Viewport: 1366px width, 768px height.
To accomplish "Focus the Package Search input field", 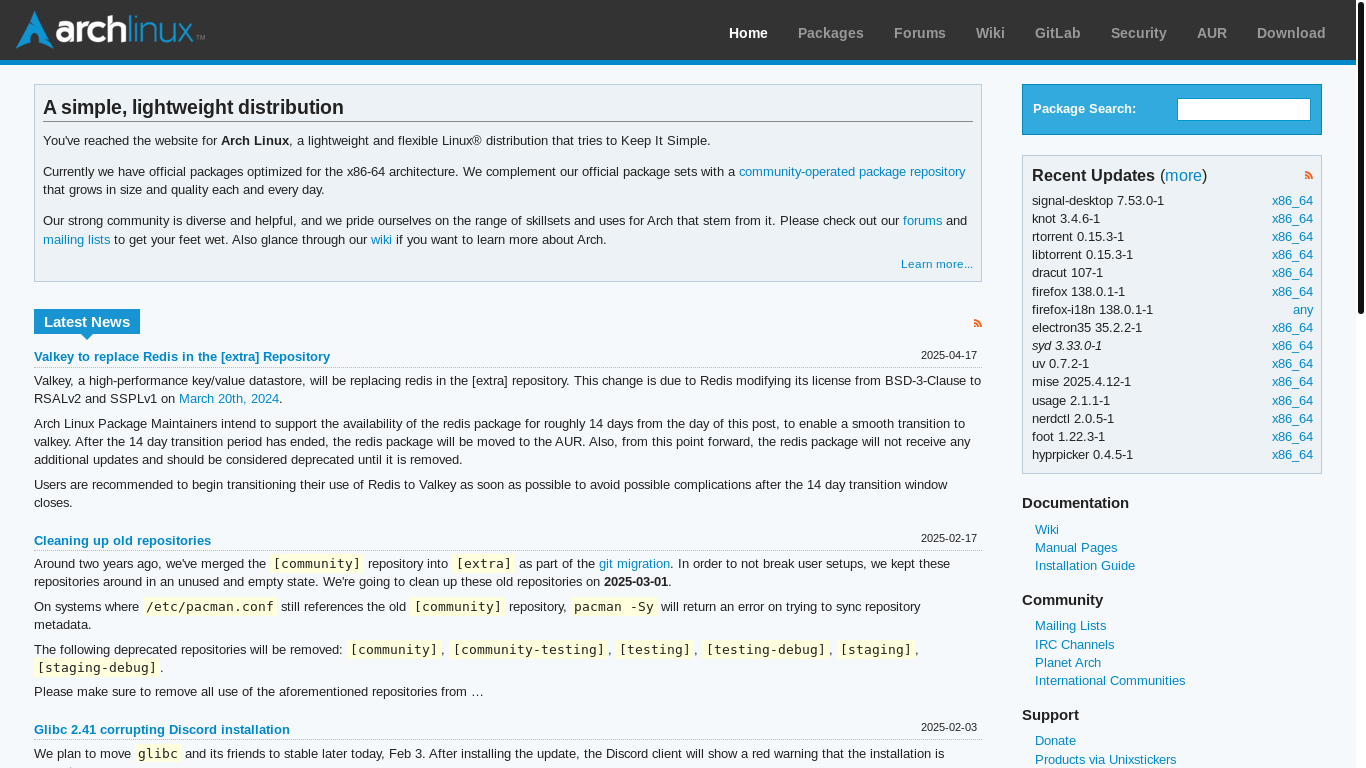I will pos(1243,109).
